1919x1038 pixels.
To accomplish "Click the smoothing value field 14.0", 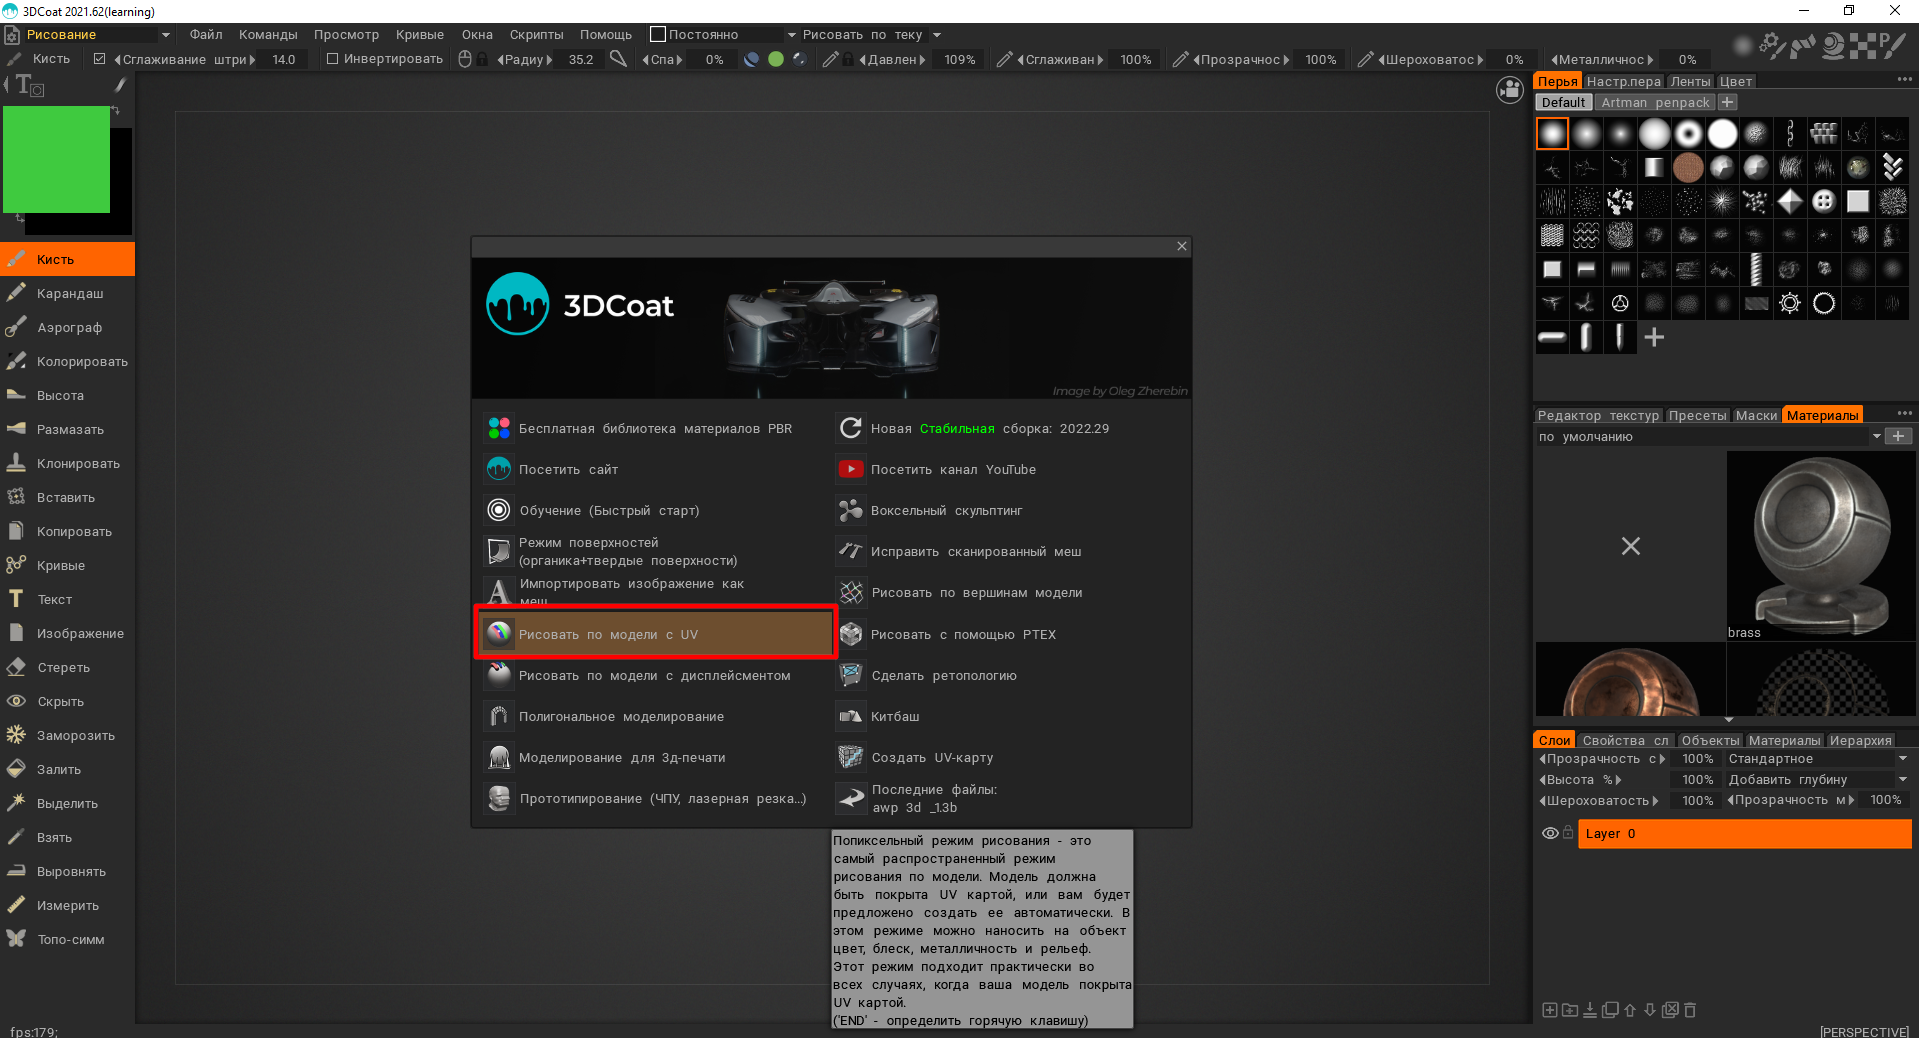I will [284, 59].
